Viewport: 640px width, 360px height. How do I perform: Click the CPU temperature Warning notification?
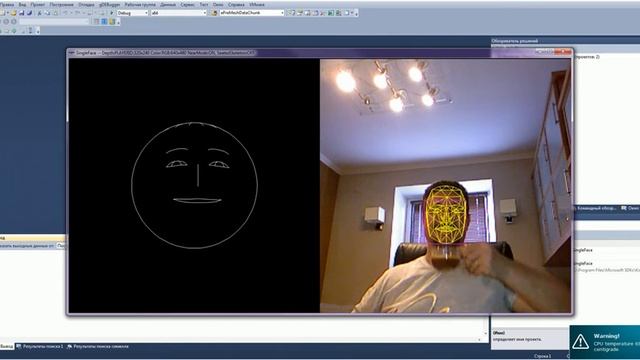pyautogui.click(x=605, y=342)
